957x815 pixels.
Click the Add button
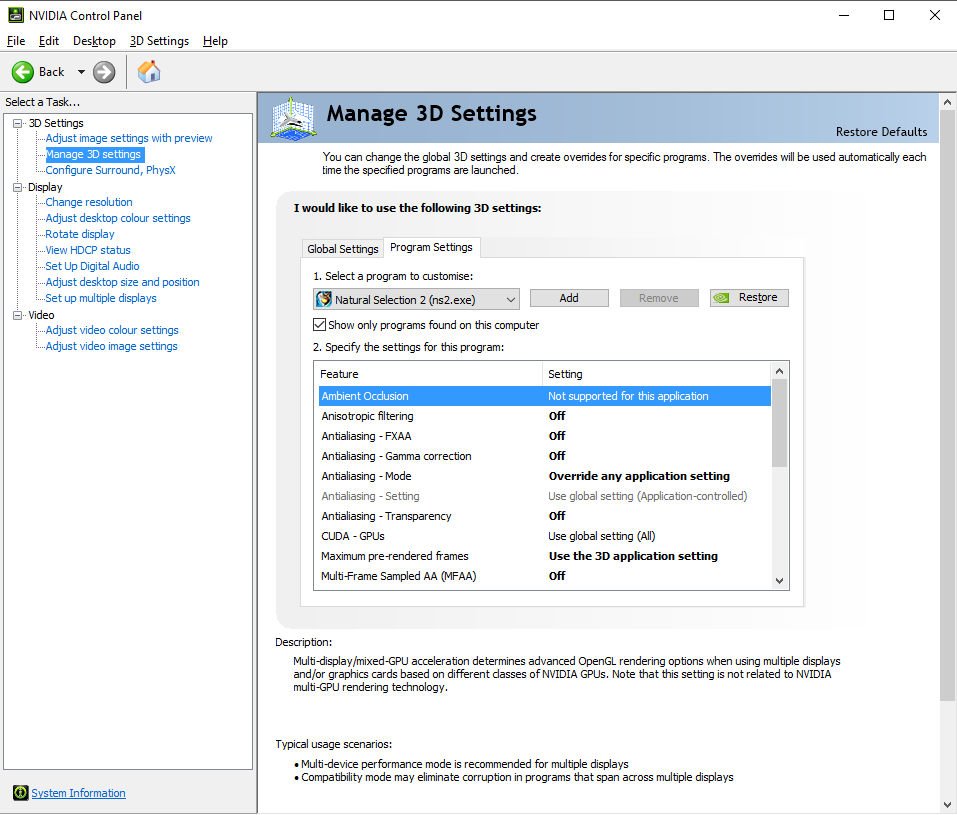click(x=569, y=298)
